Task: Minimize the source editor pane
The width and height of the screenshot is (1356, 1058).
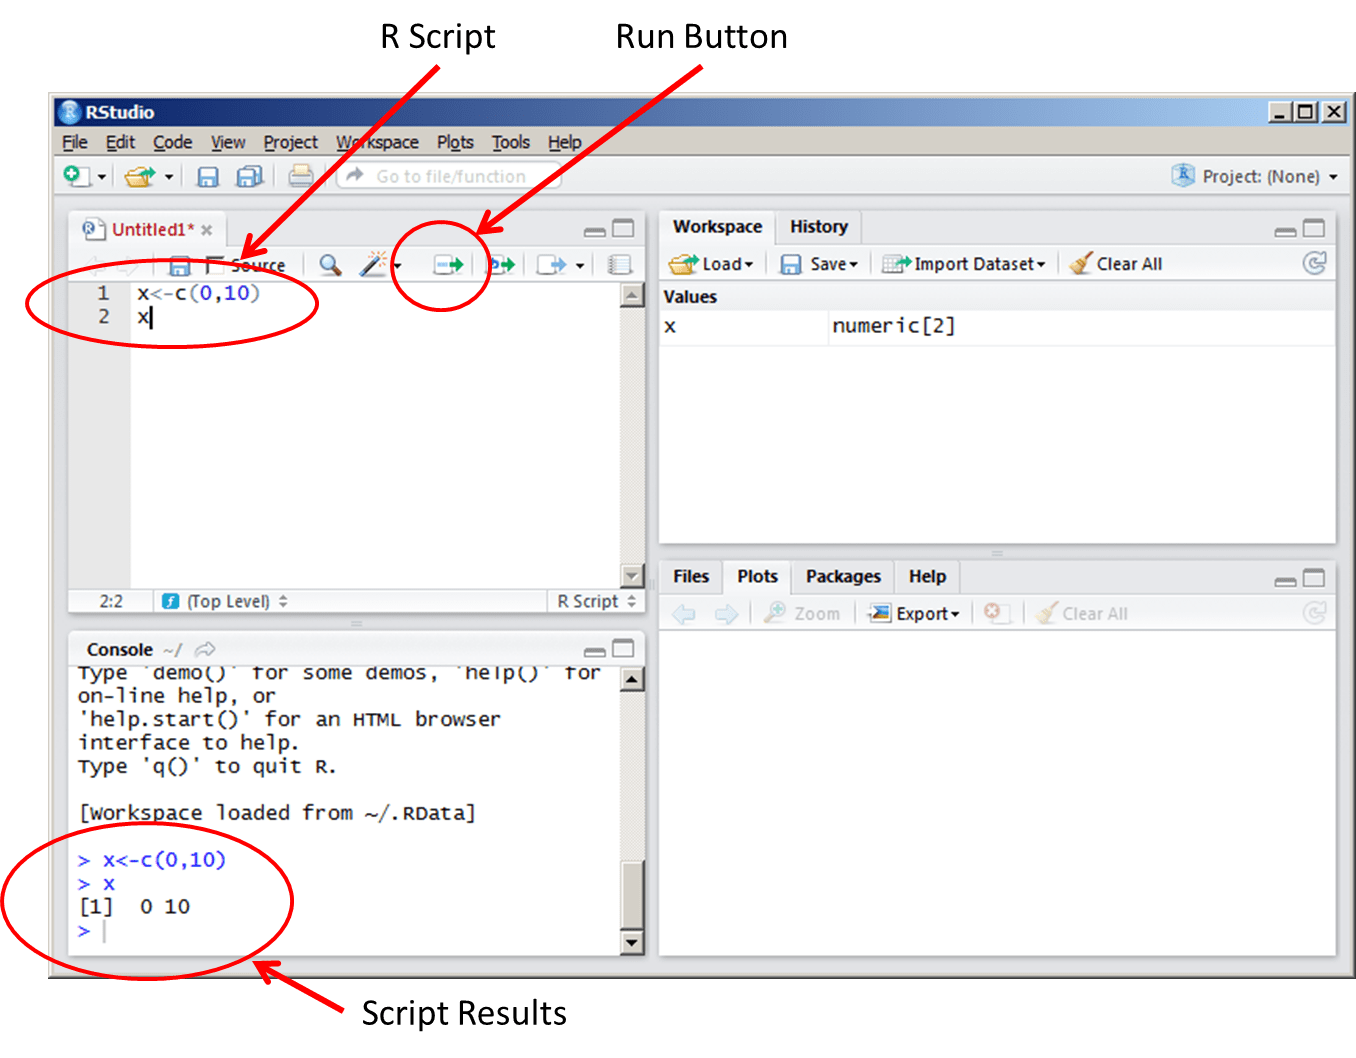Action: click(x=594, y=230)
